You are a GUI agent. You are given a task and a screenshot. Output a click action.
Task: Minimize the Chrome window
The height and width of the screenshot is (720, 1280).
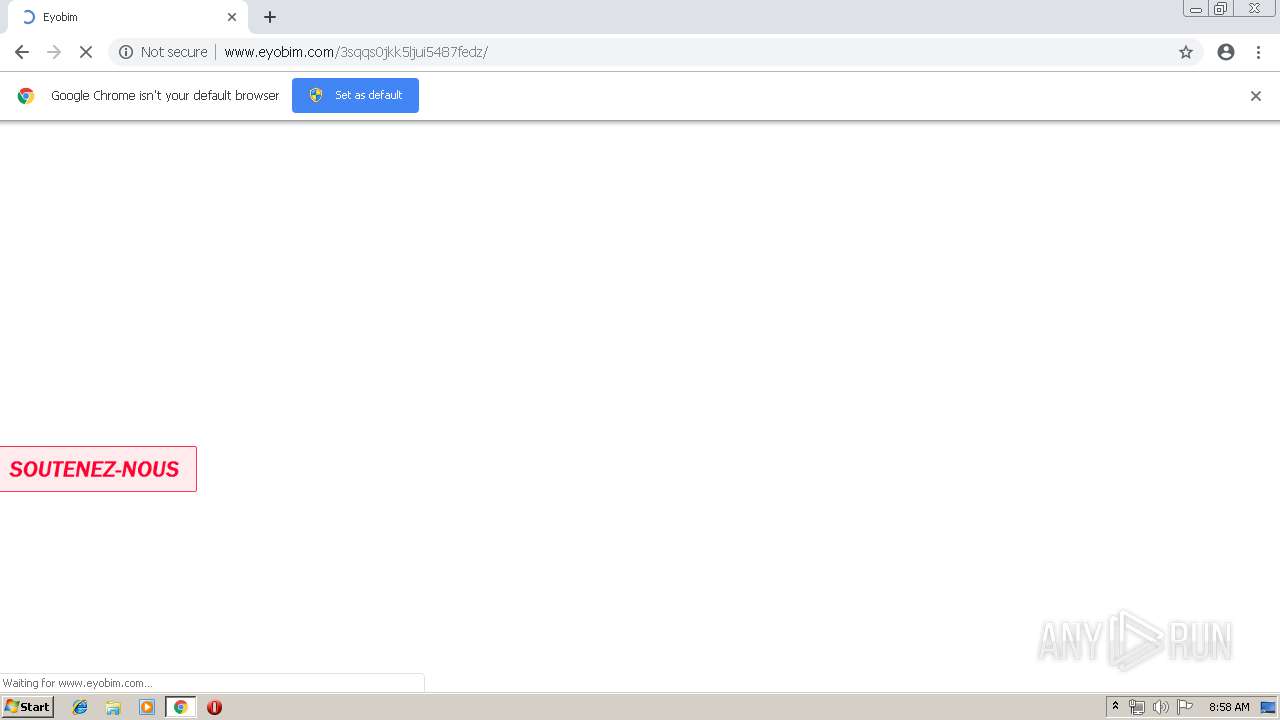tap(1196, 9)
